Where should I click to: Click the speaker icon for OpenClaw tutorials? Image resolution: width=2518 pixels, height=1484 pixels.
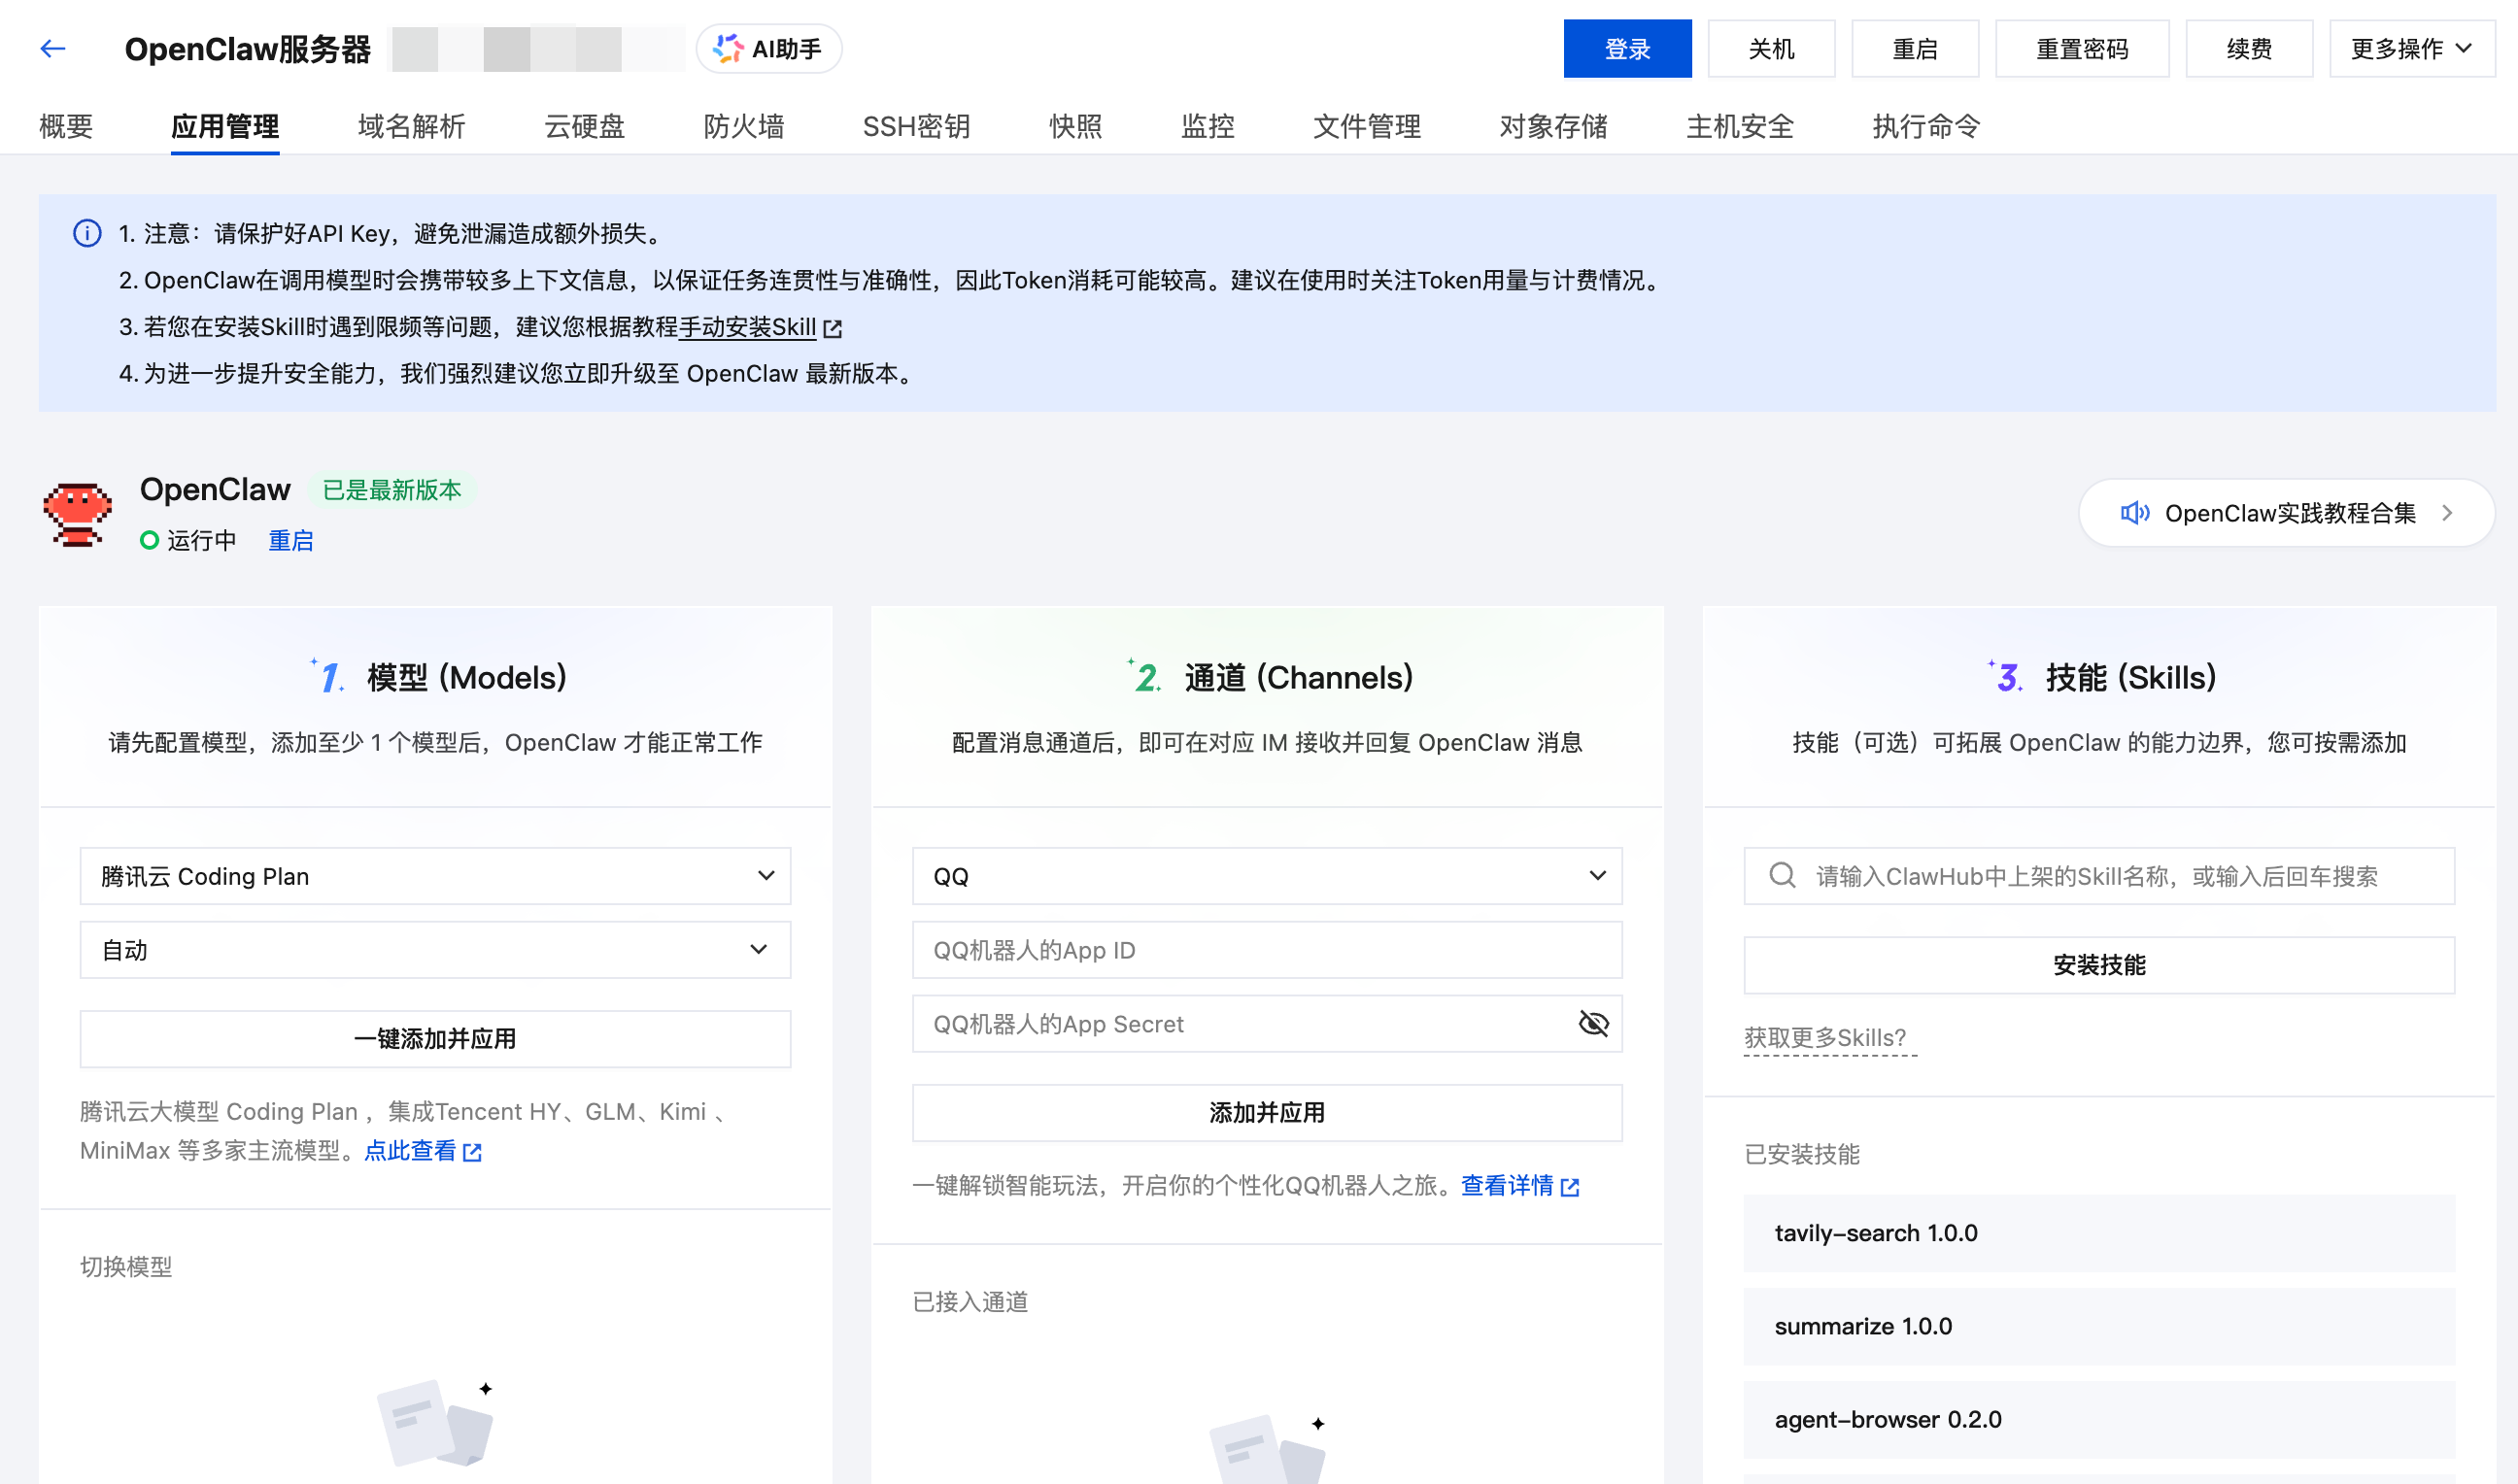[2134, 513]
